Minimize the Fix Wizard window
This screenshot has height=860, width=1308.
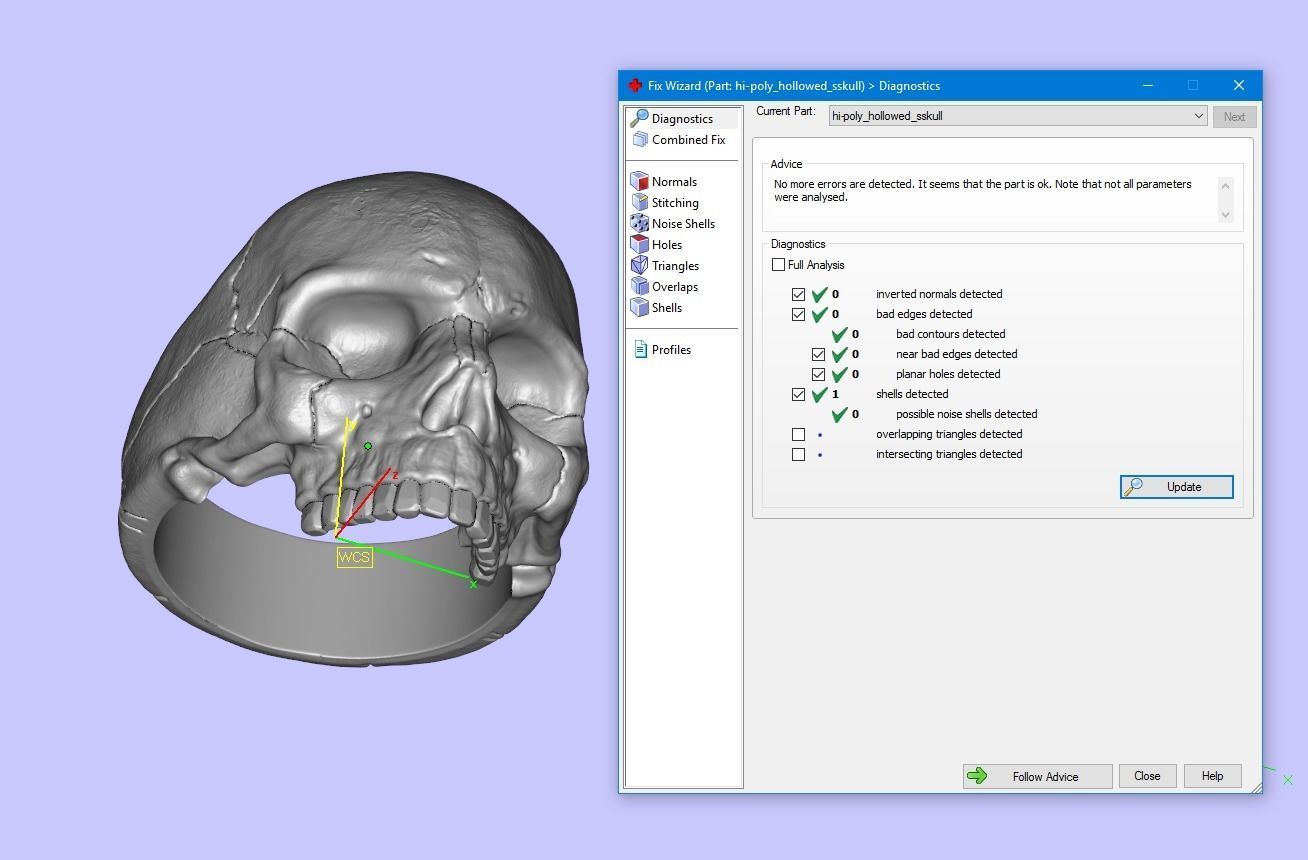(x=1147, y=85)
